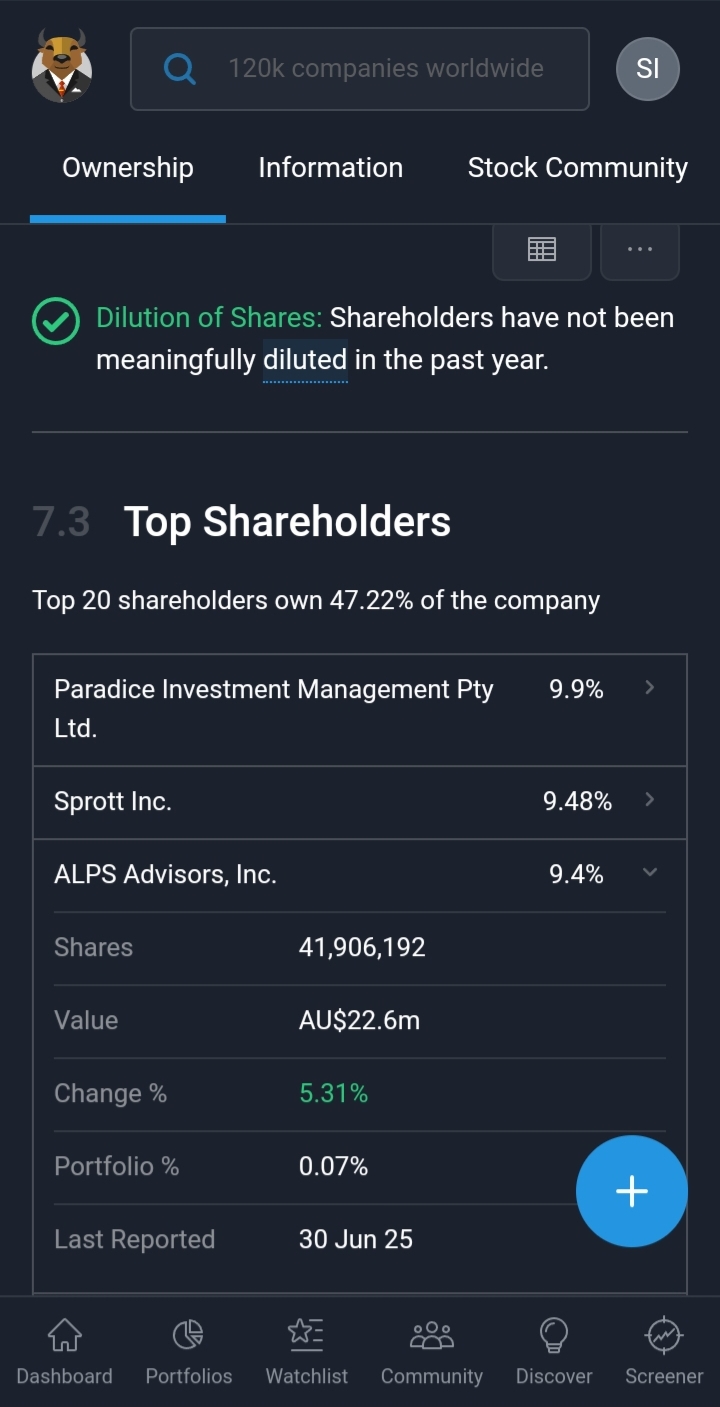Open Portfolios pie chart icon
This screenshot has width=720, height=1407.
pyautogui.click(x=189, y=1351)
